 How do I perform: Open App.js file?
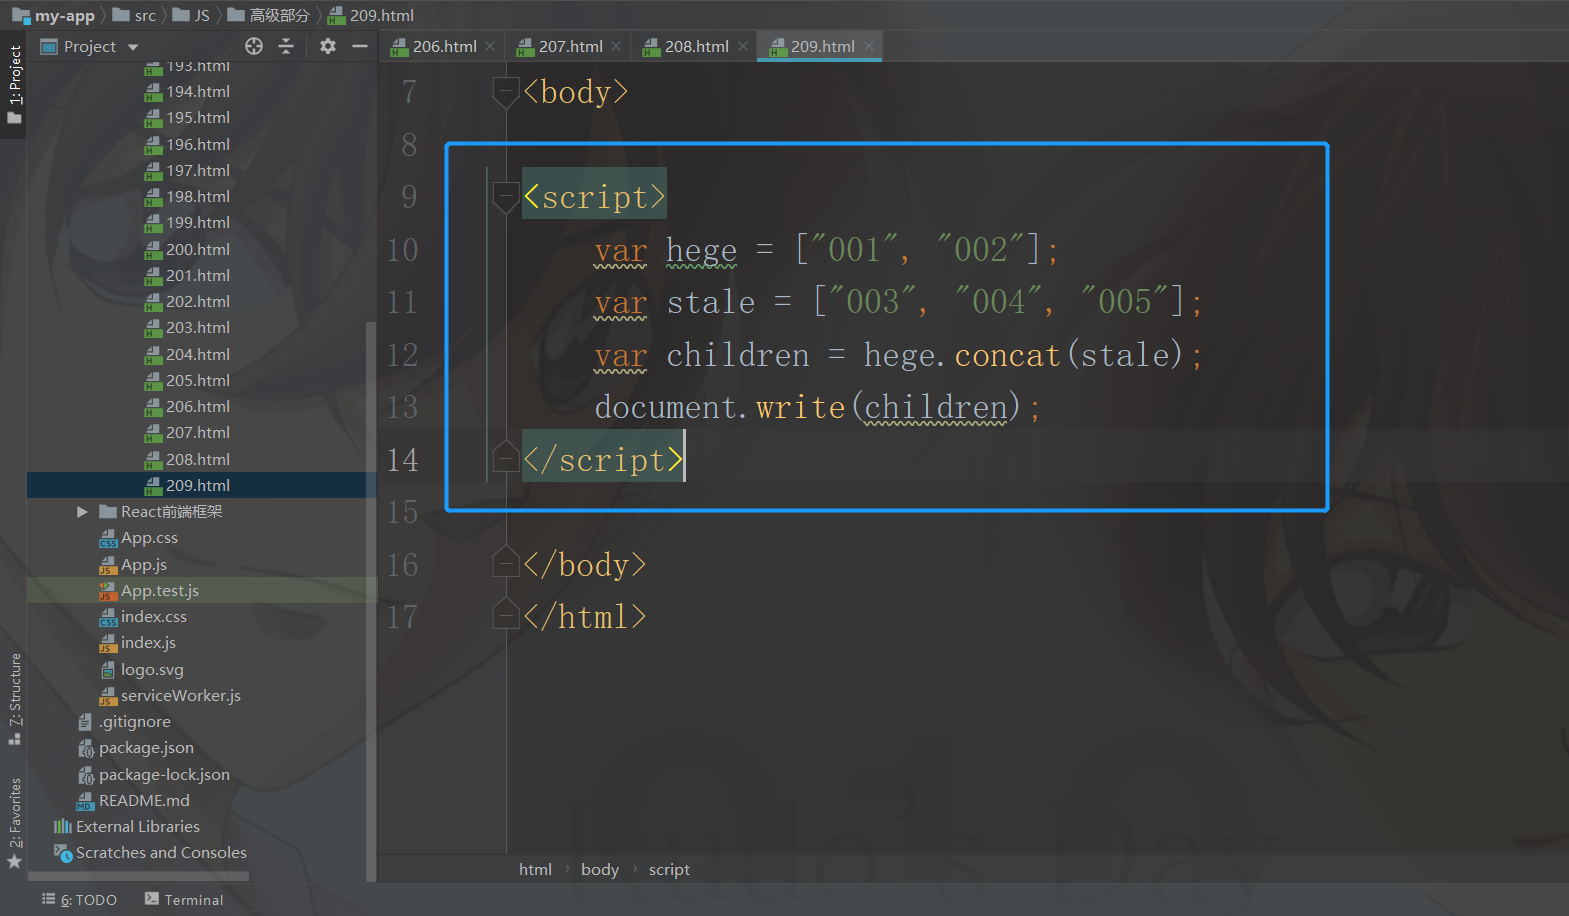point(133,565)
